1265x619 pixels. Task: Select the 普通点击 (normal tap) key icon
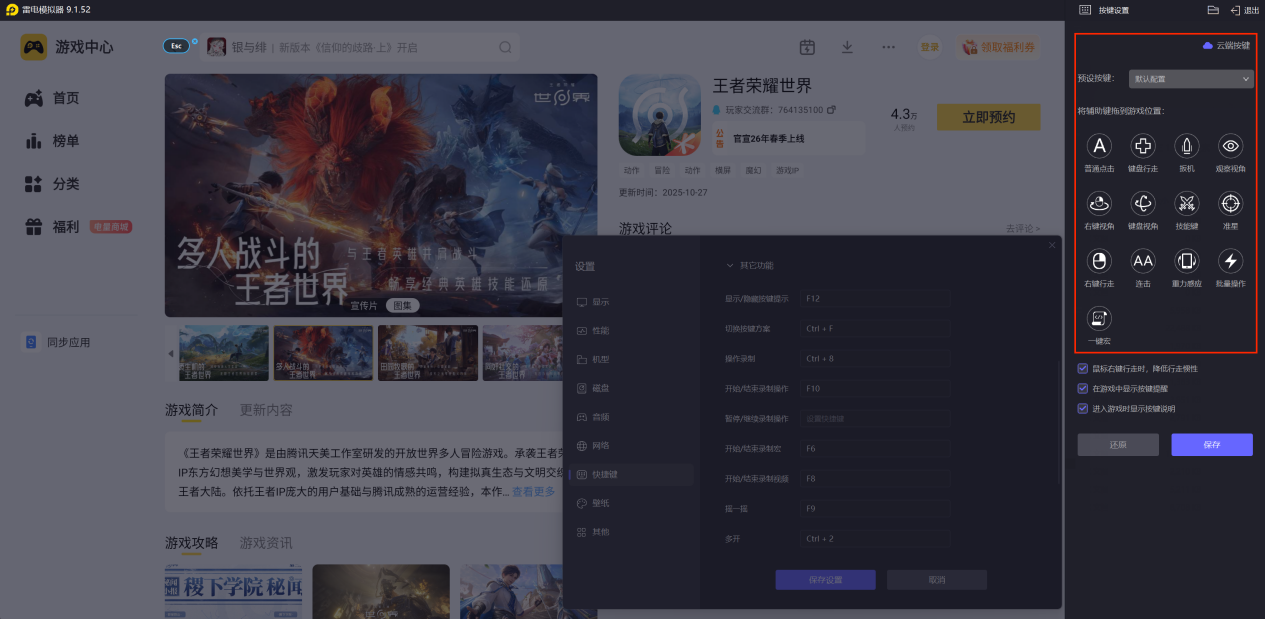[x=1099, y=147]
